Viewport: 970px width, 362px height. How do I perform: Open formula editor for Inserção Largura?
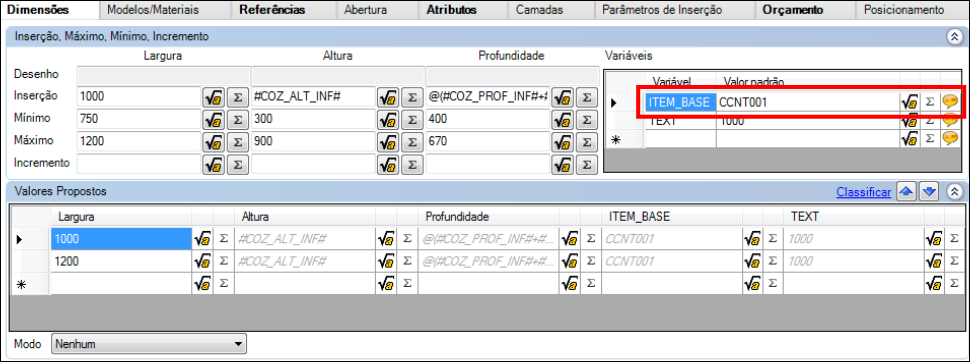(x=213, y=97)
